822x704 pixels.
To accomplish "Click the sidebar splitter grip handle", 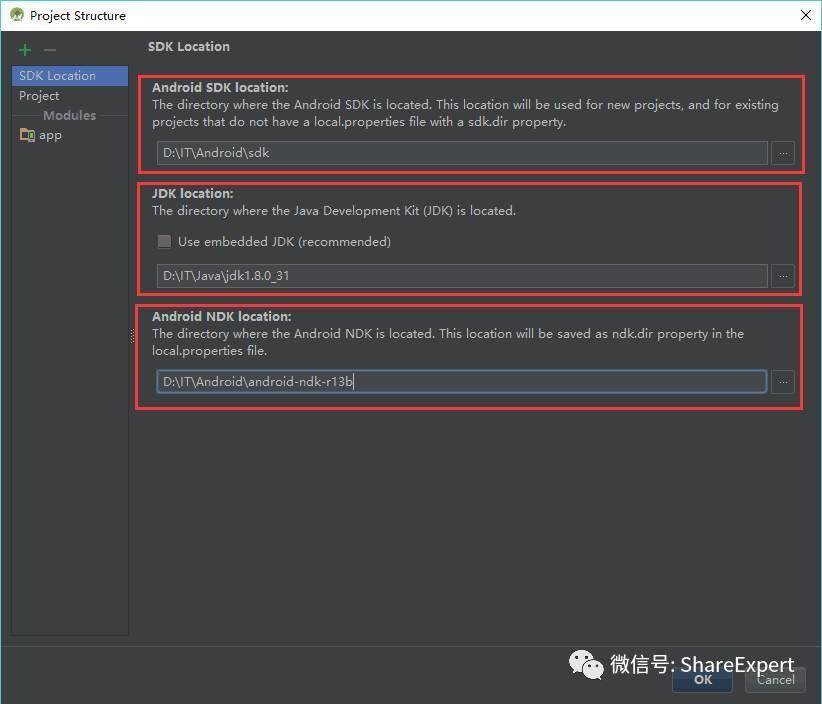I will tap(132, 335).
